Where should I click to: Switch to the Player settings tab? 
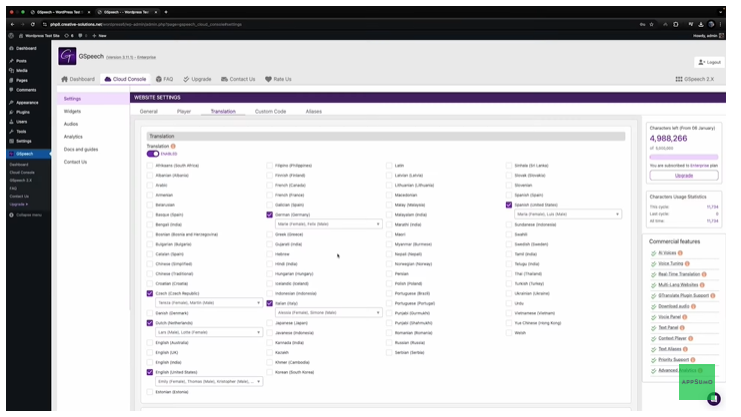tap(183, 111)
